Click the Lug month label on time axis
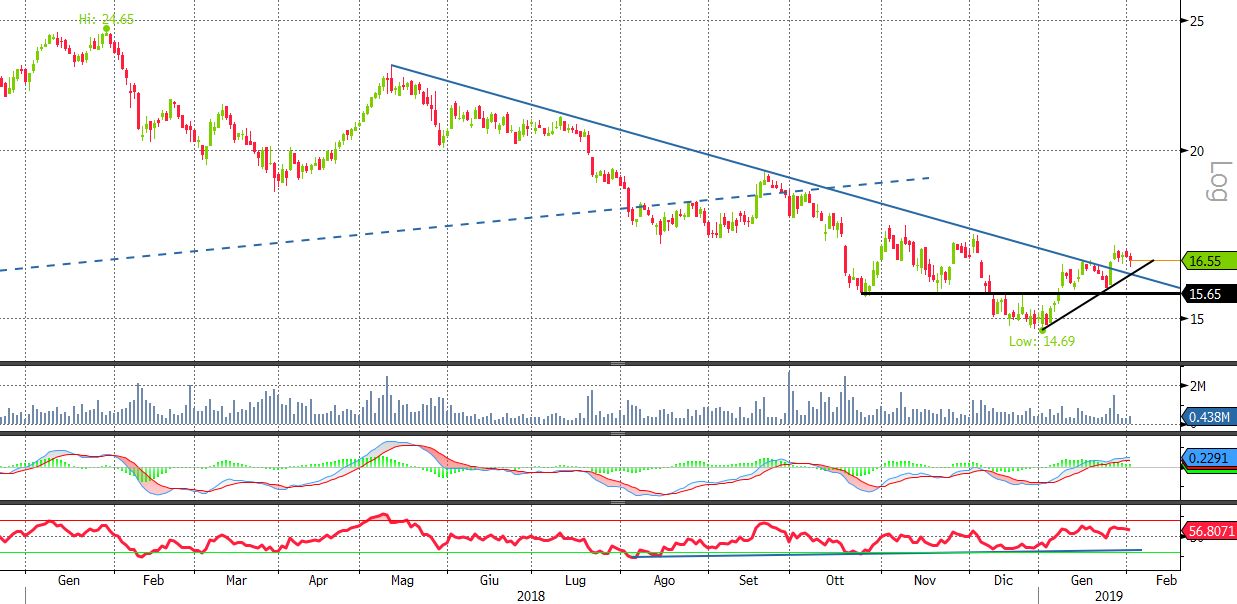Viewport: 1237px width, 604px height. [575, 580]
